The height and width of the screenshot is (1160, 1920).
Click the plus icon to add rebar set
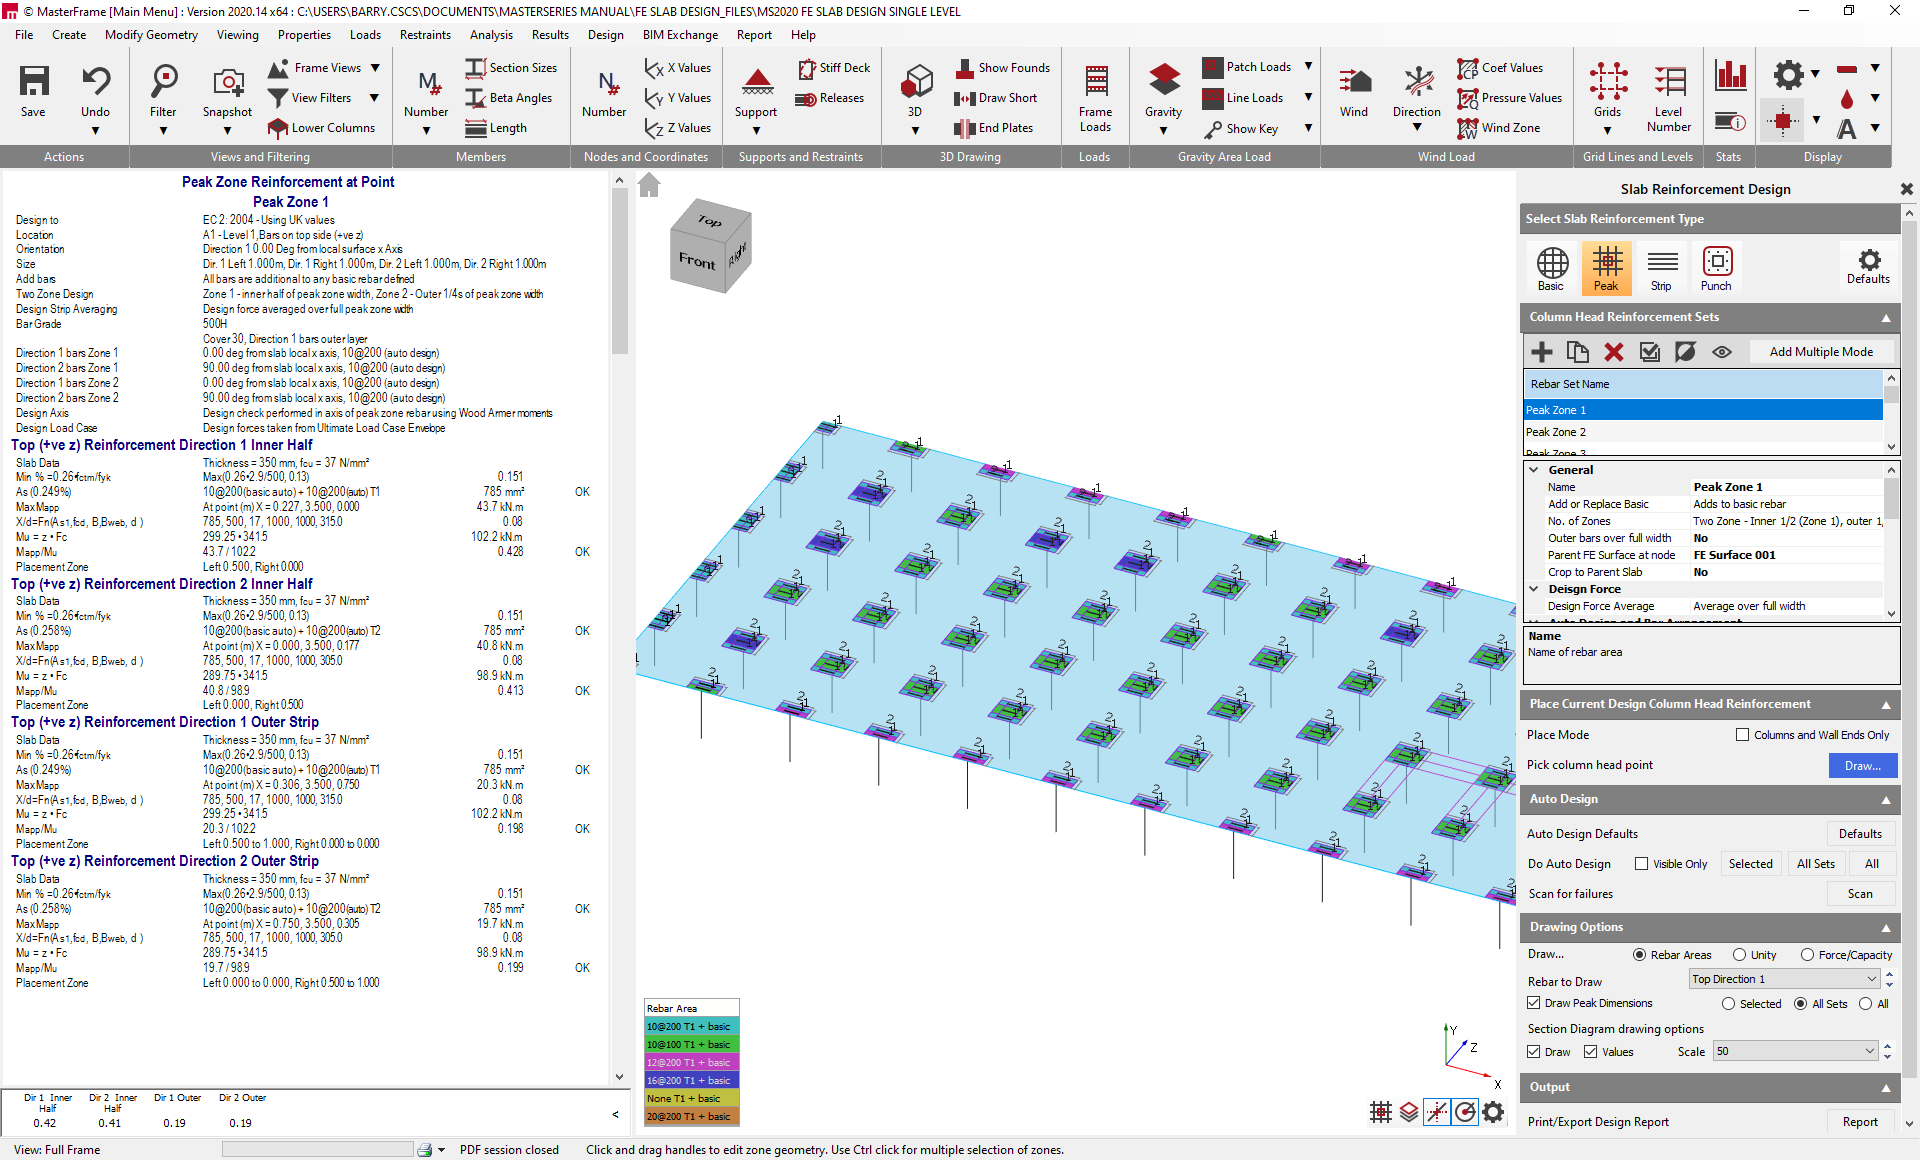coord(1541,352)
